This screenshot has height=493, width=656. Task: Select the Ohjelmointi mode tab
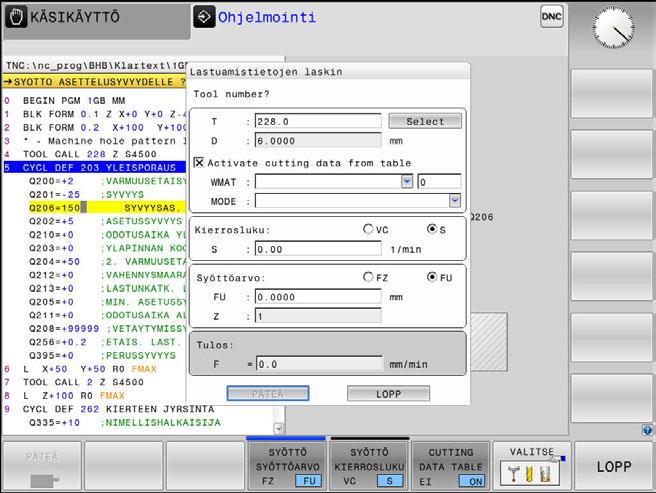point(255,17)
